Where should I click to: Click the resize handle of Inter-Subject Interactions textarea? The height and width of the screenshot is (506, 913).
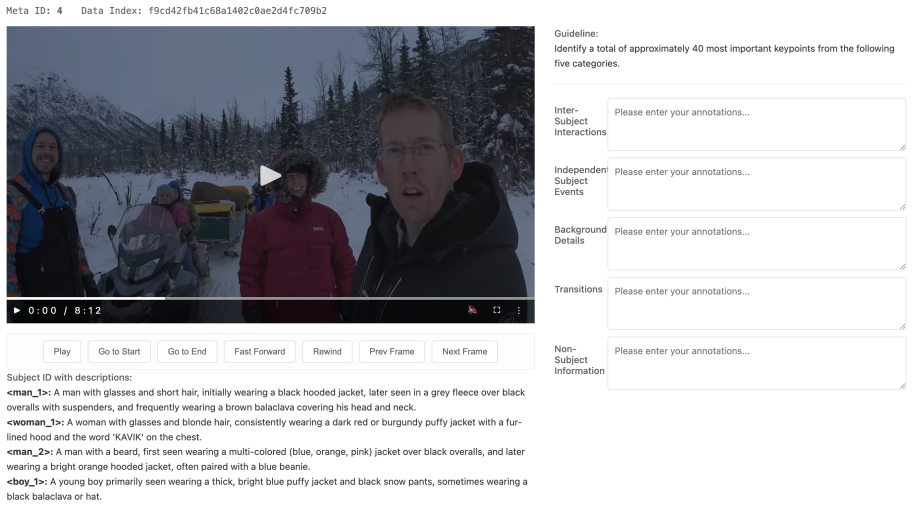[903, 147]
